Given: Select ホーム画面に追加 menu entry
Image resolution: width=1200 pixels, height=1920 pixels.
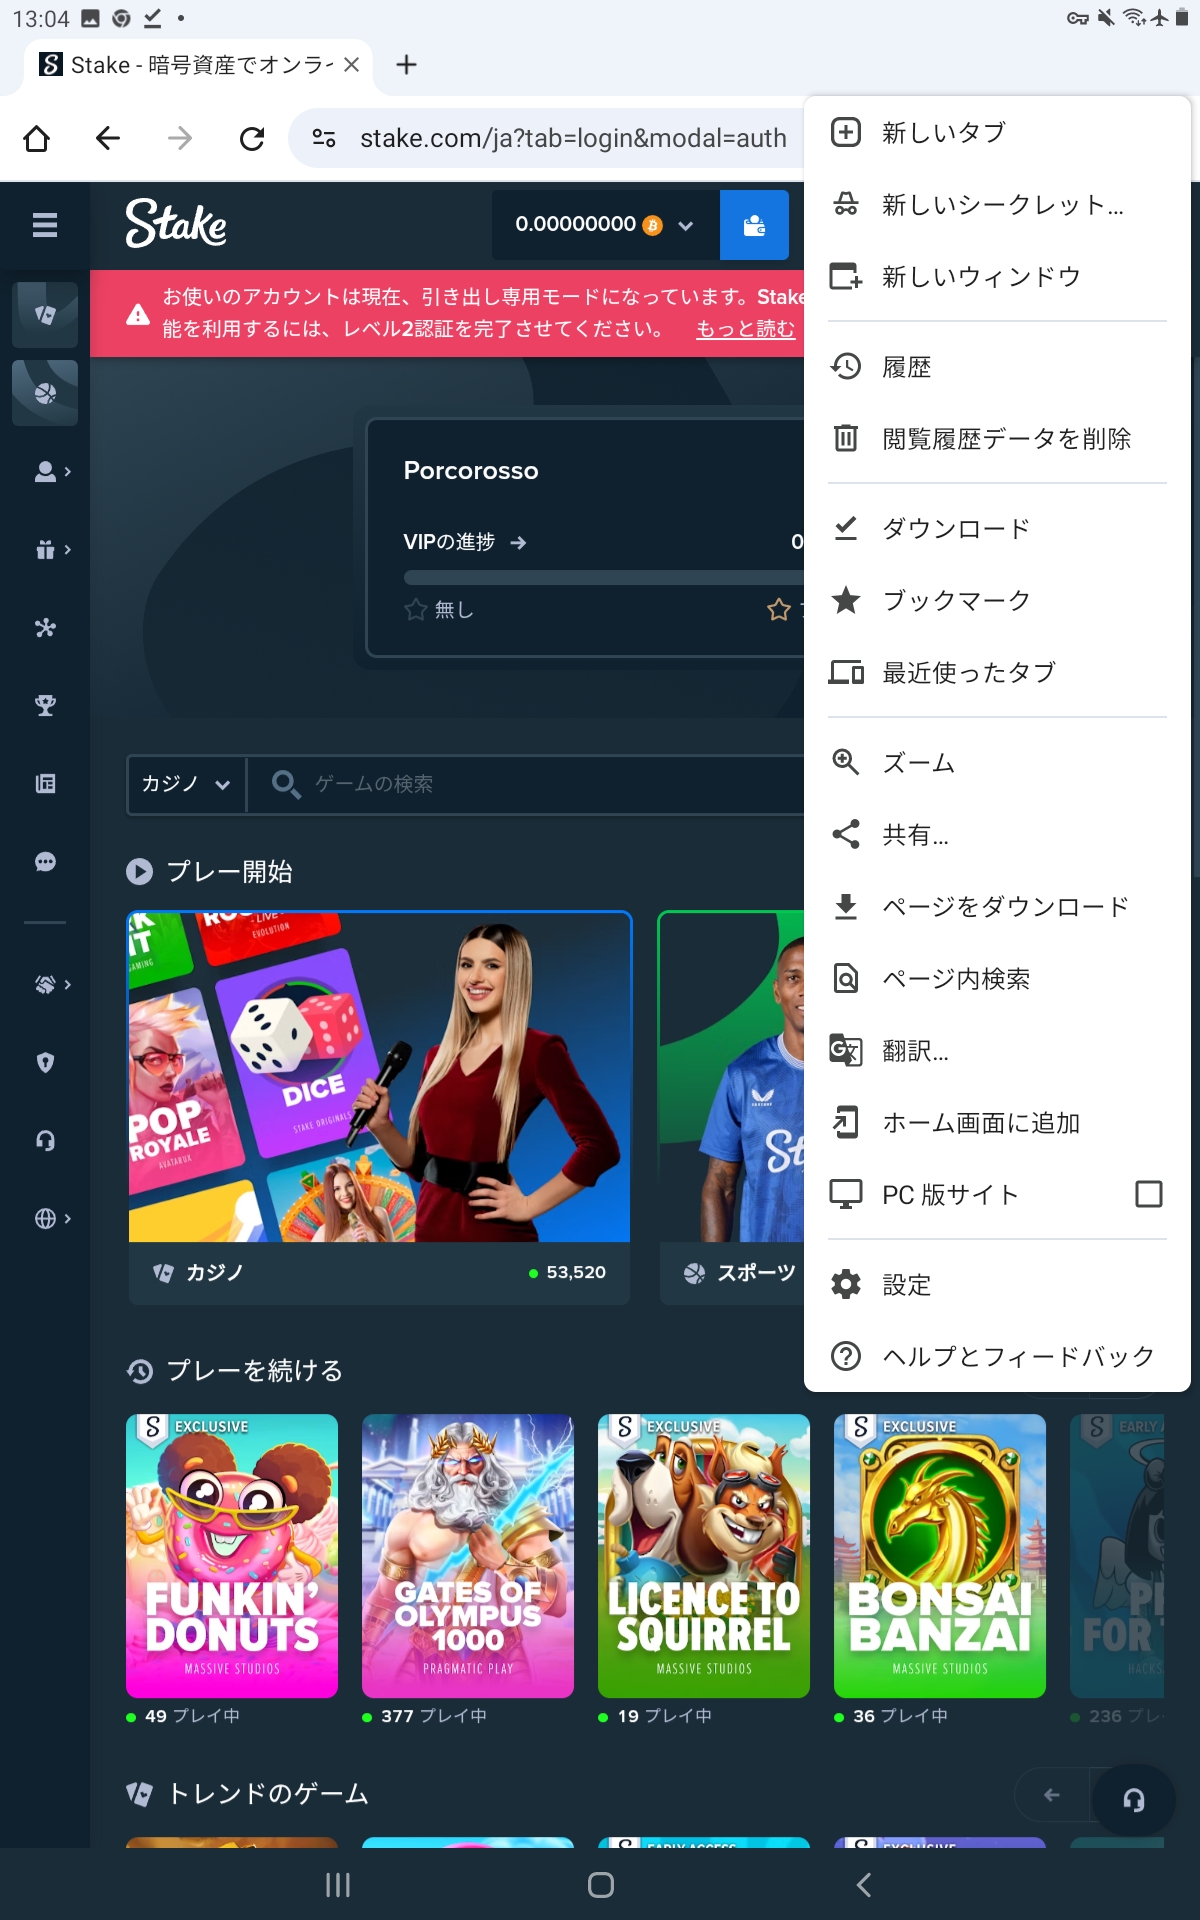Looking at the screenshot, I should pos(997,1123).
